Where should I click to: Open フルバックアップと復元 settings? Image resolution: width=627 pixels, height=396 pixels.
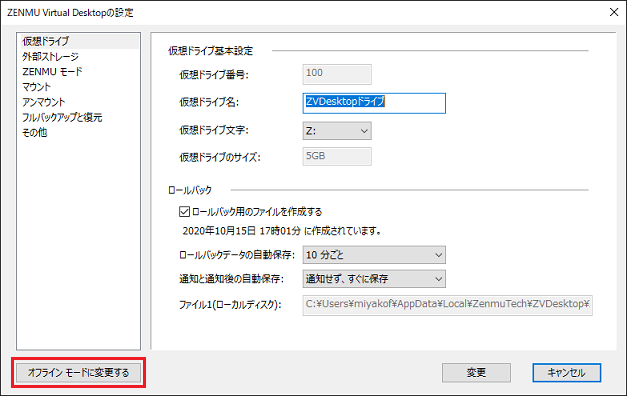[62, 118]
